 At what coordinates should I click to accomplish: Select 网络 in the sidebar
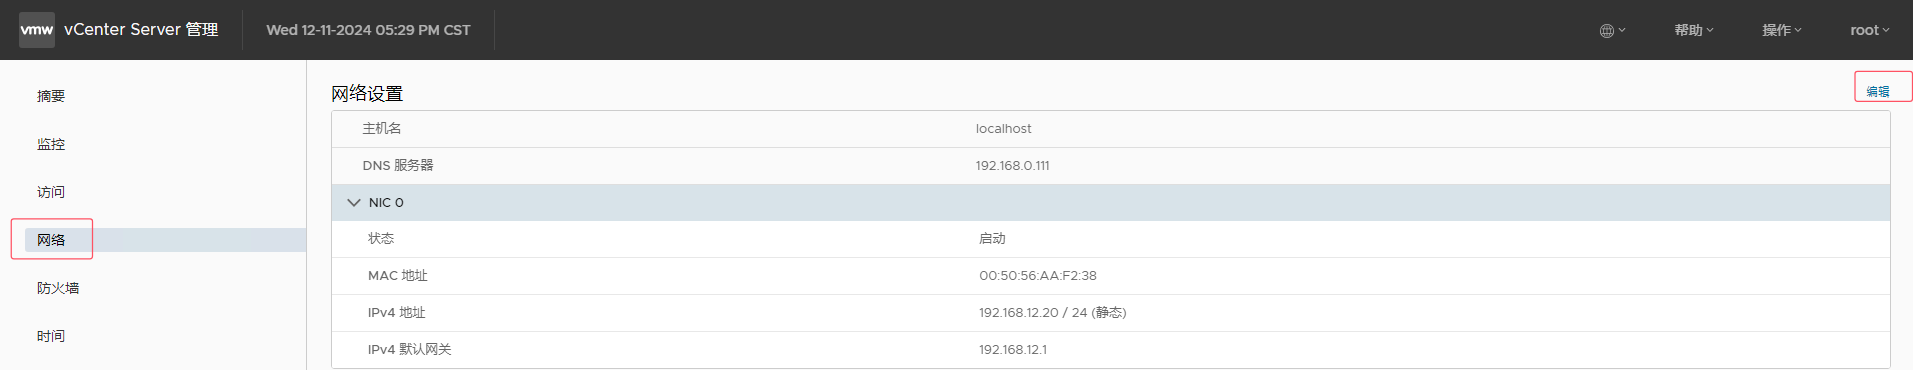[51, 240]
